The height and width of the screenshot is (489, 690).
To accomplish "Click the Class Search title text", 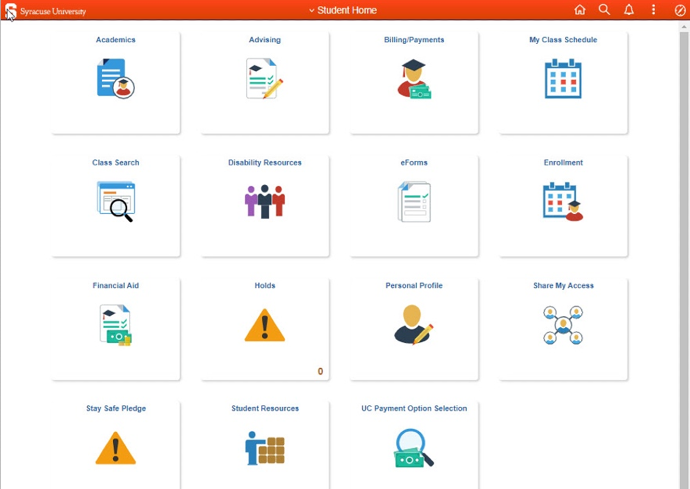I will 116,162.
